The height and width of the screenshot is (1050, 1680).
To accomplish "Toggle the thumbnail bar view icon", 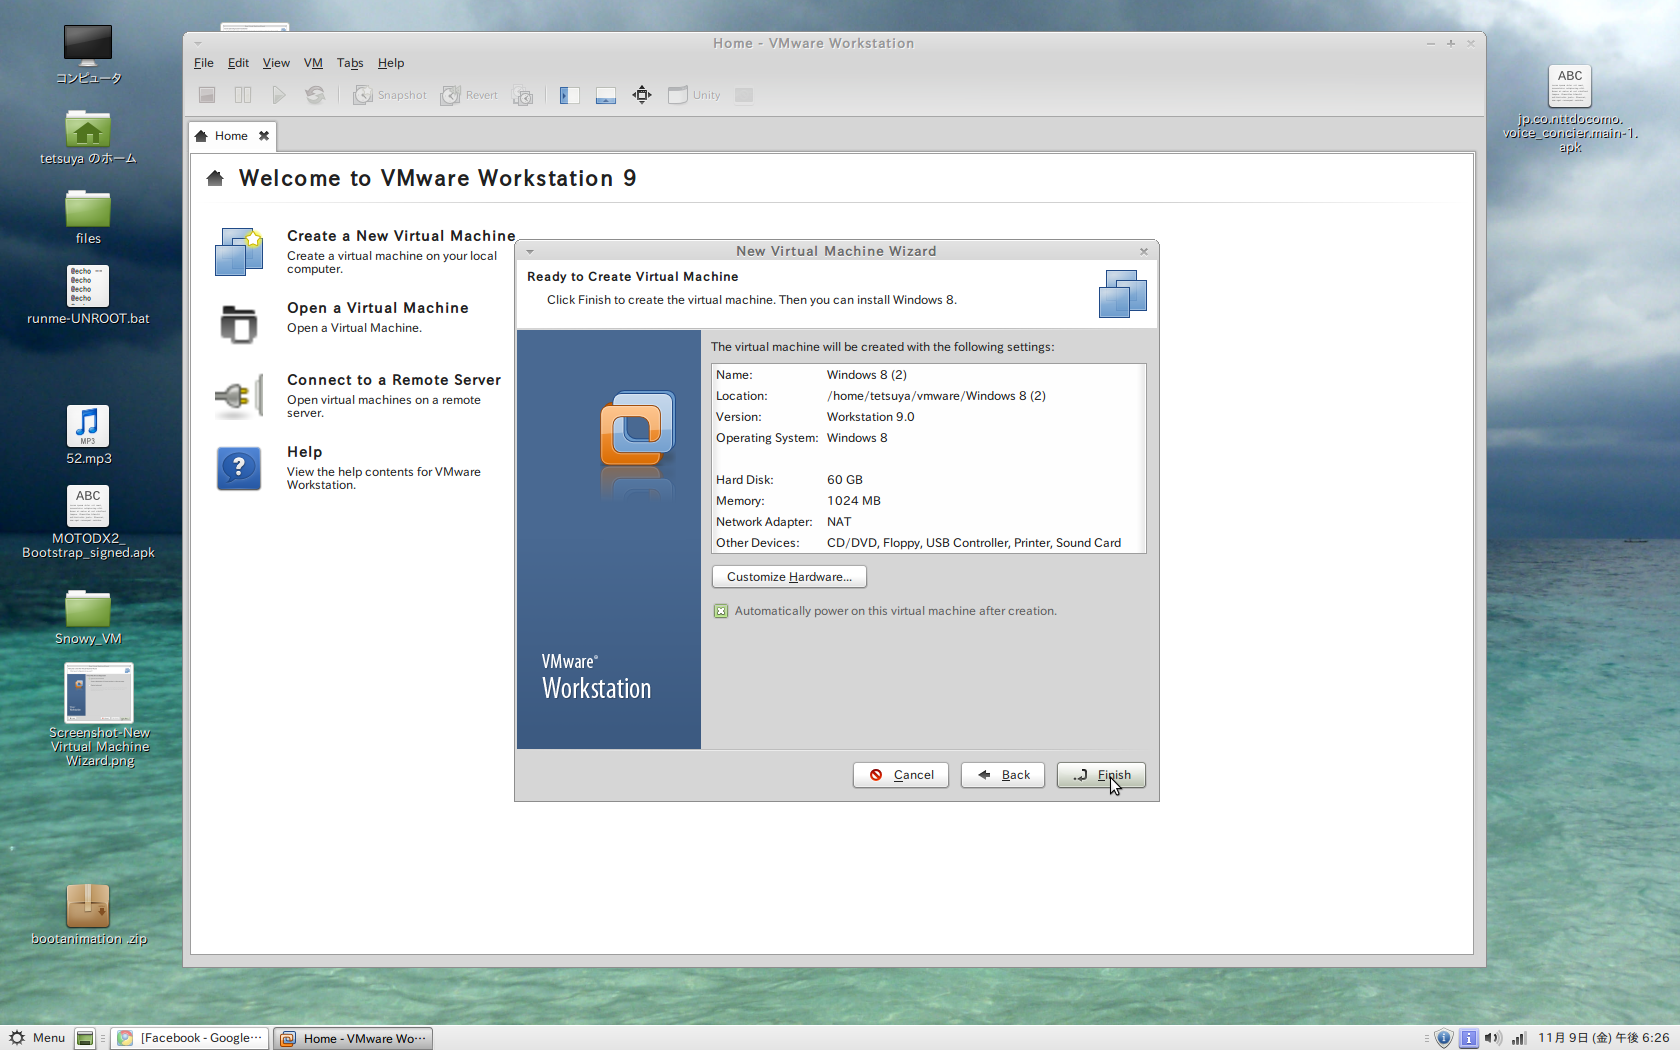I will (x=606, y=95).
